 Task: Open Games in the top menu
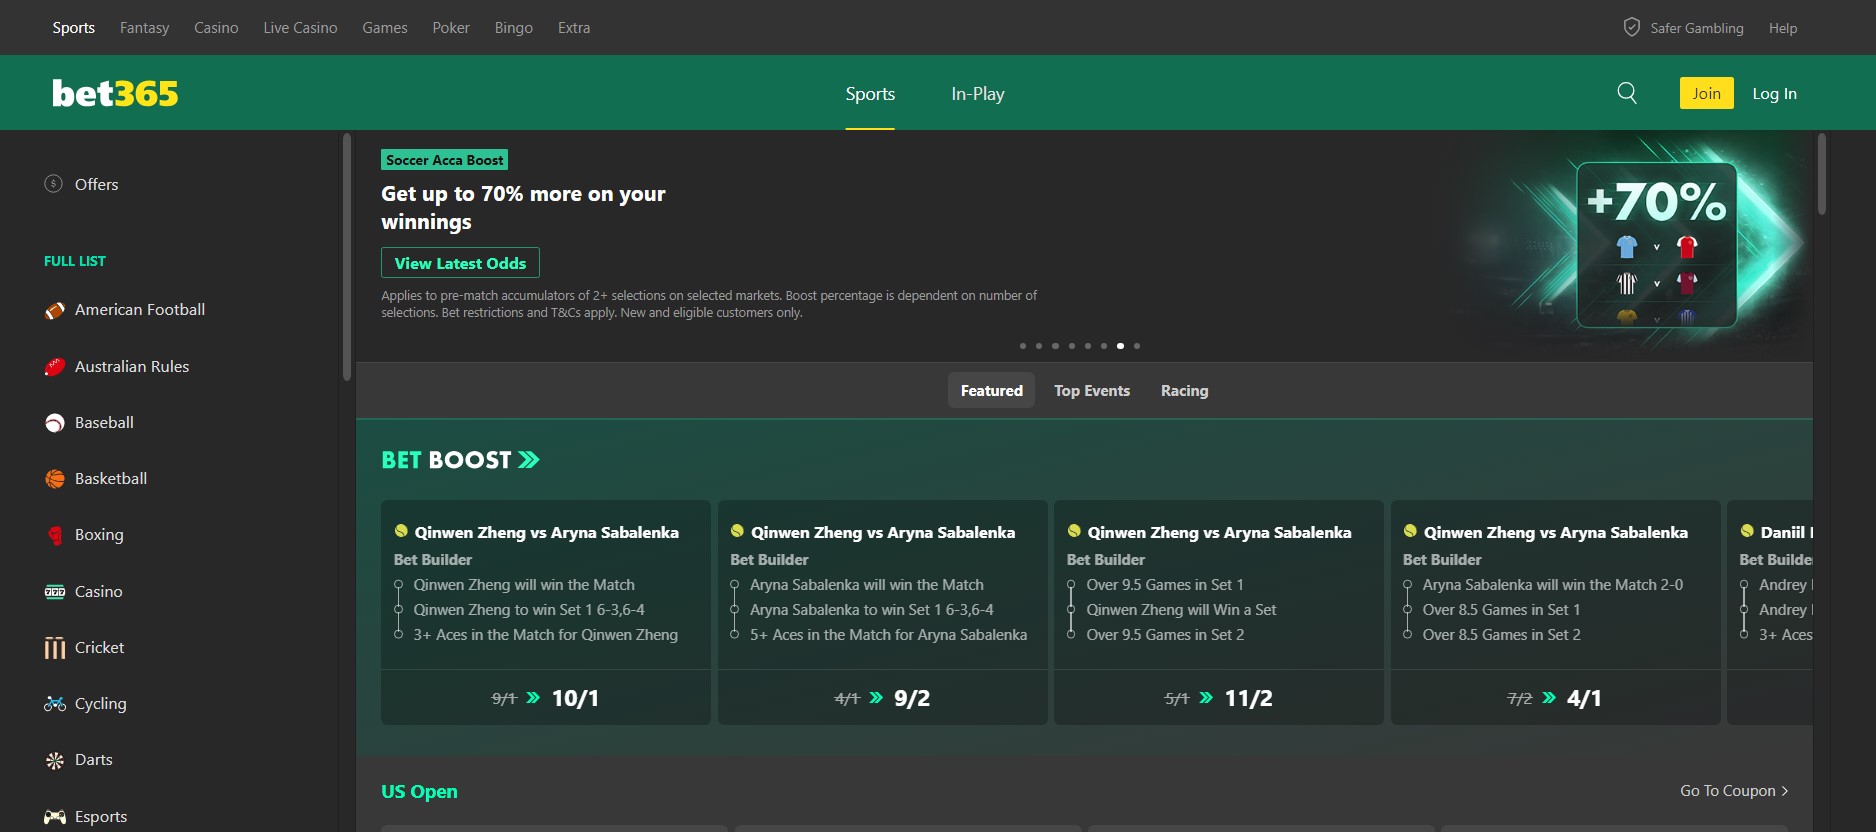pyautogui.click(x=385, y=28)
